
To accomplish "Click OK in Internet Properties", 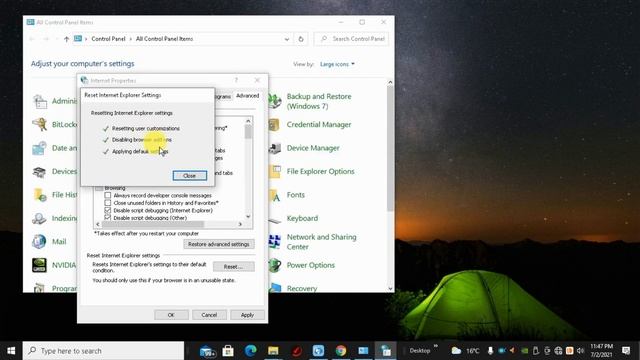I will (171, 315).
